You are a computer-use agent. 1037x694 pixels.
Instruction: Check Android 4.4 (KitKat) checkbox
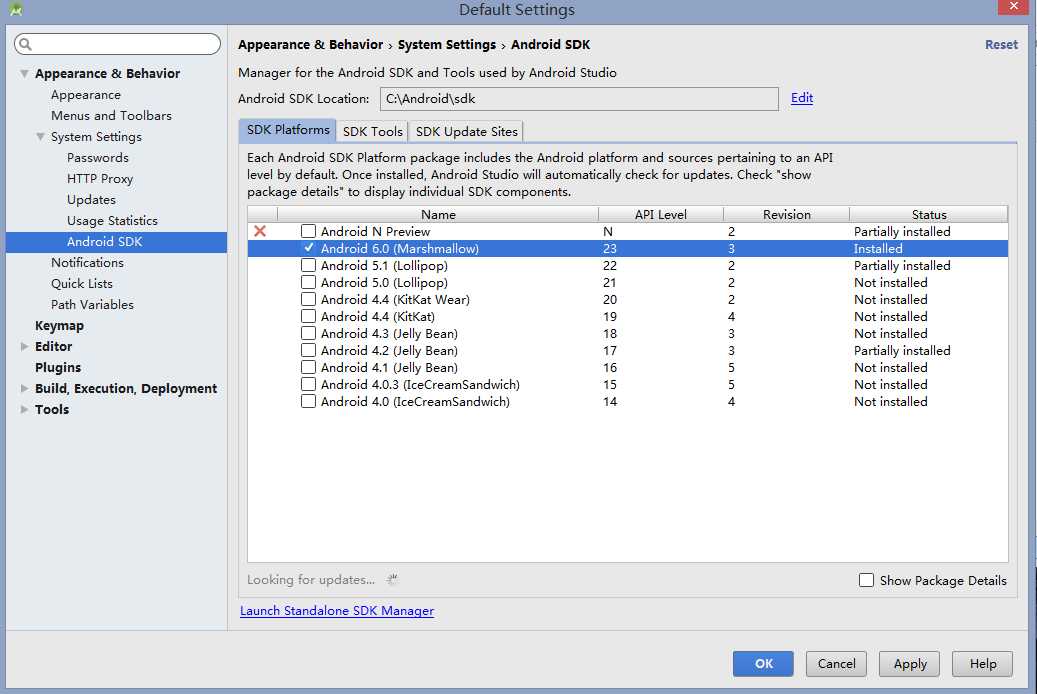[x=308, y=316]
